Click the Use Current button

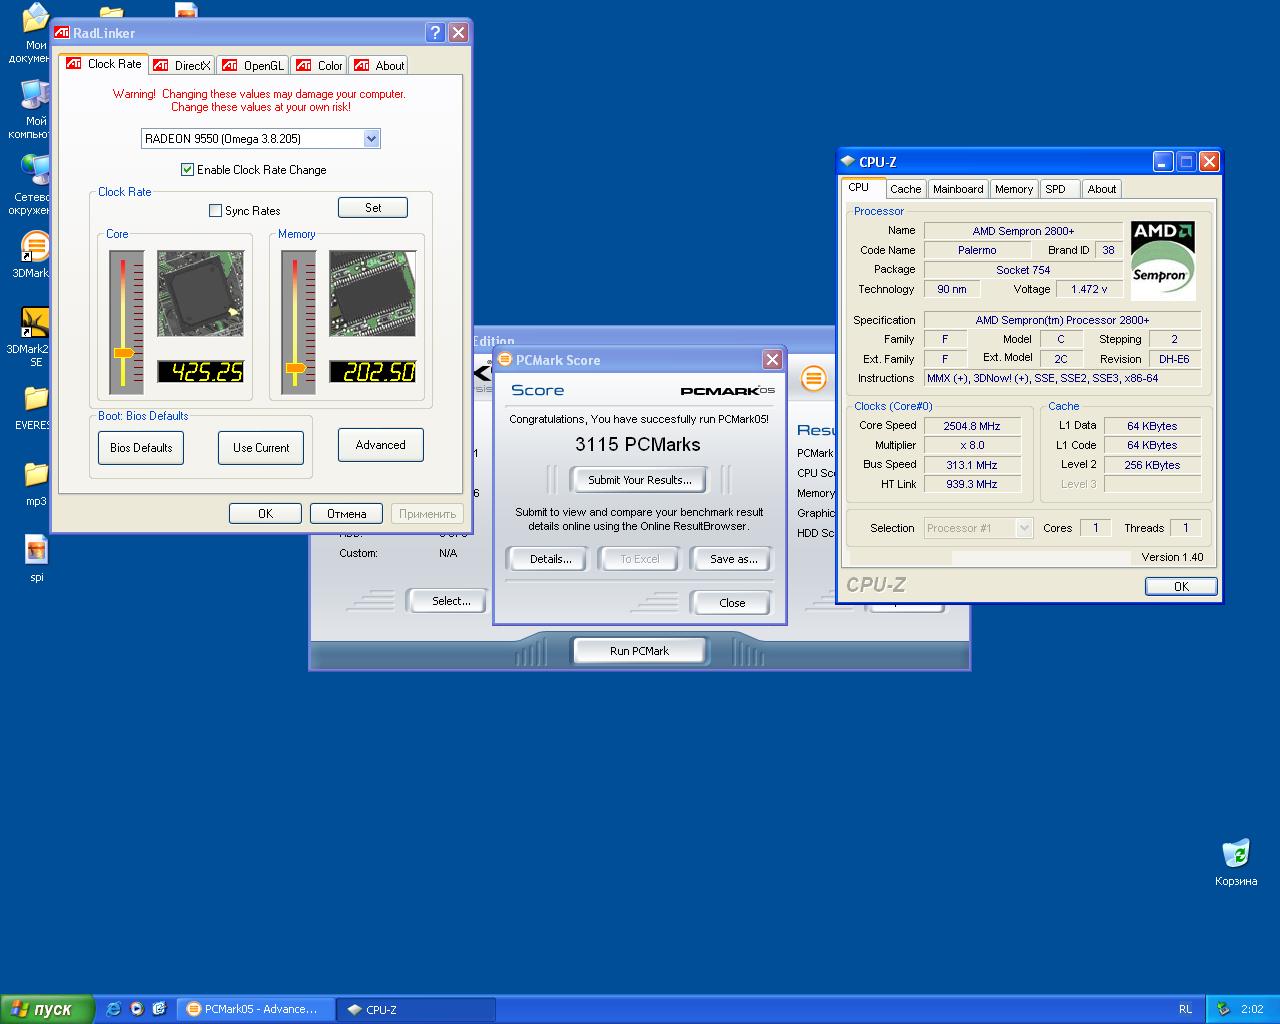(x=261, y=448)
